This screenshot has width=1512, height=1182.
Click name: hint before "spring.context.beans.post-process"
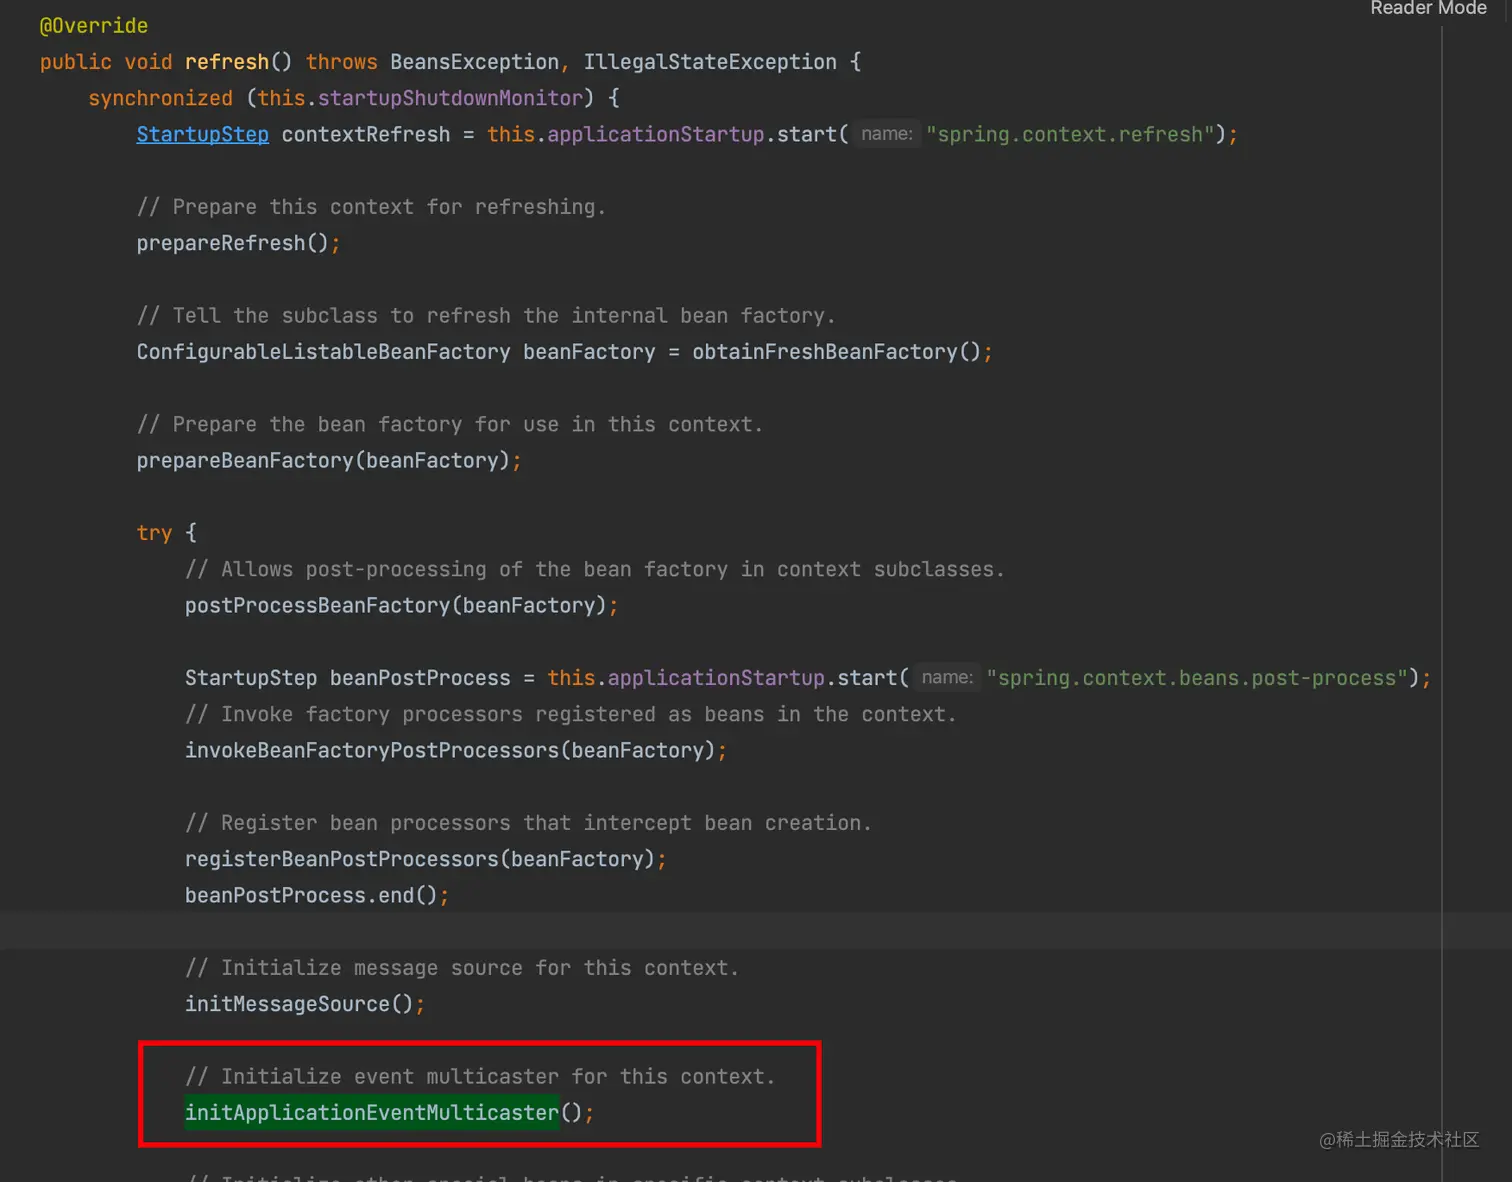[947, 678]
